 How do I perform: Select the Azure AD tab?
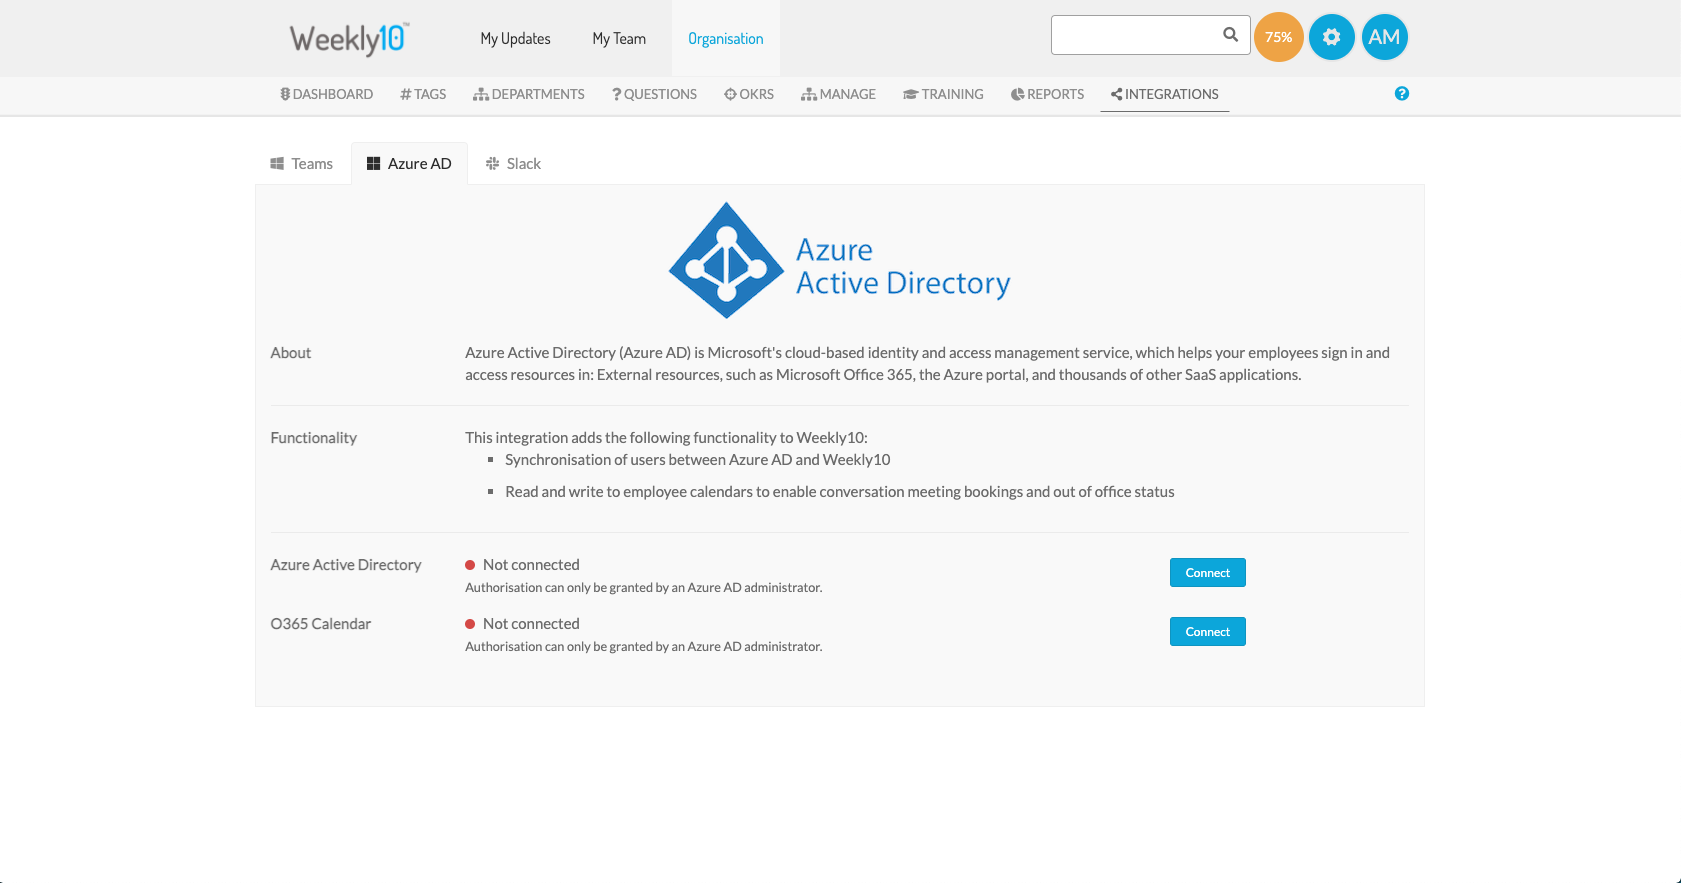(x=409, y=164)
